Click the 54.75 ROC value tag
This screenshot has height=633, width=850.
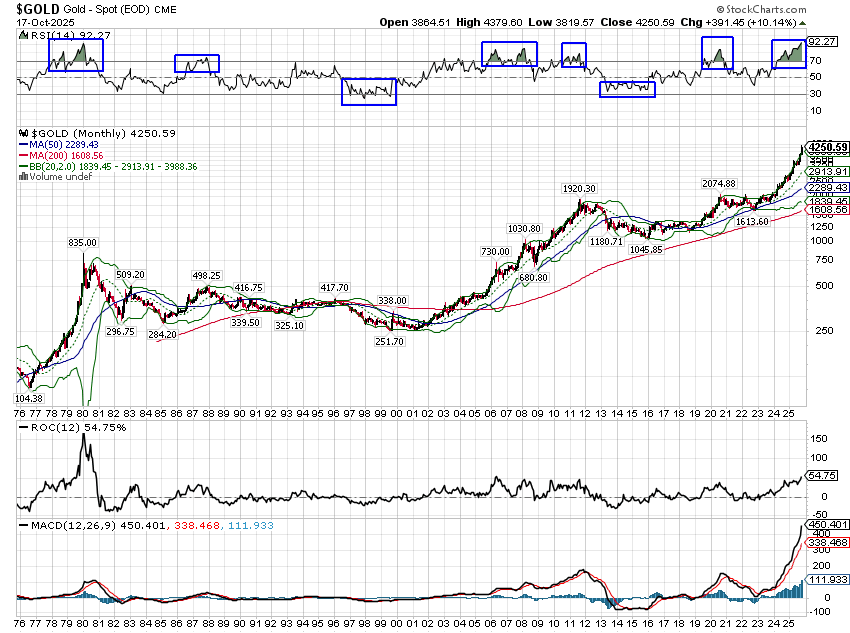point(822,476)
